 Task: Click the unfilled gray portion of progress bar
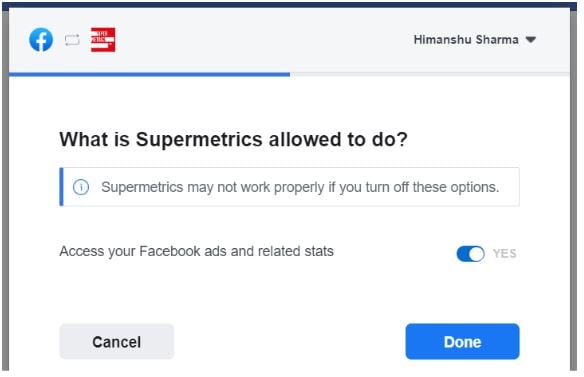coord(430,75)
